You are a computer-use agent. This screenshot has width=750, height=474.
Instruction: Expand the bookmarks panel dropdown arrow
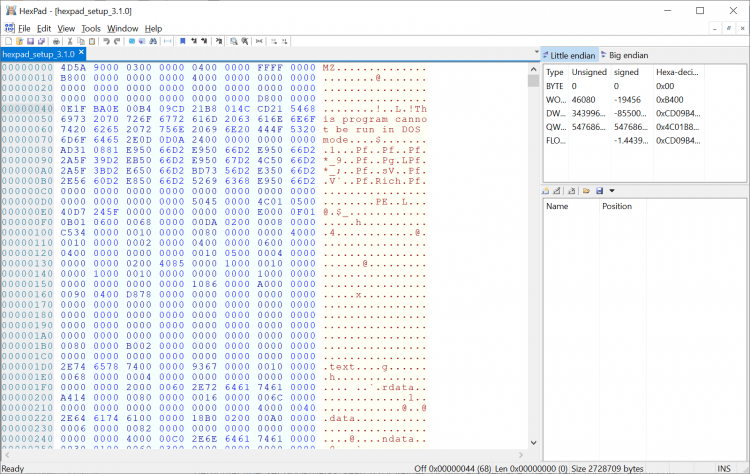point(611,190)
